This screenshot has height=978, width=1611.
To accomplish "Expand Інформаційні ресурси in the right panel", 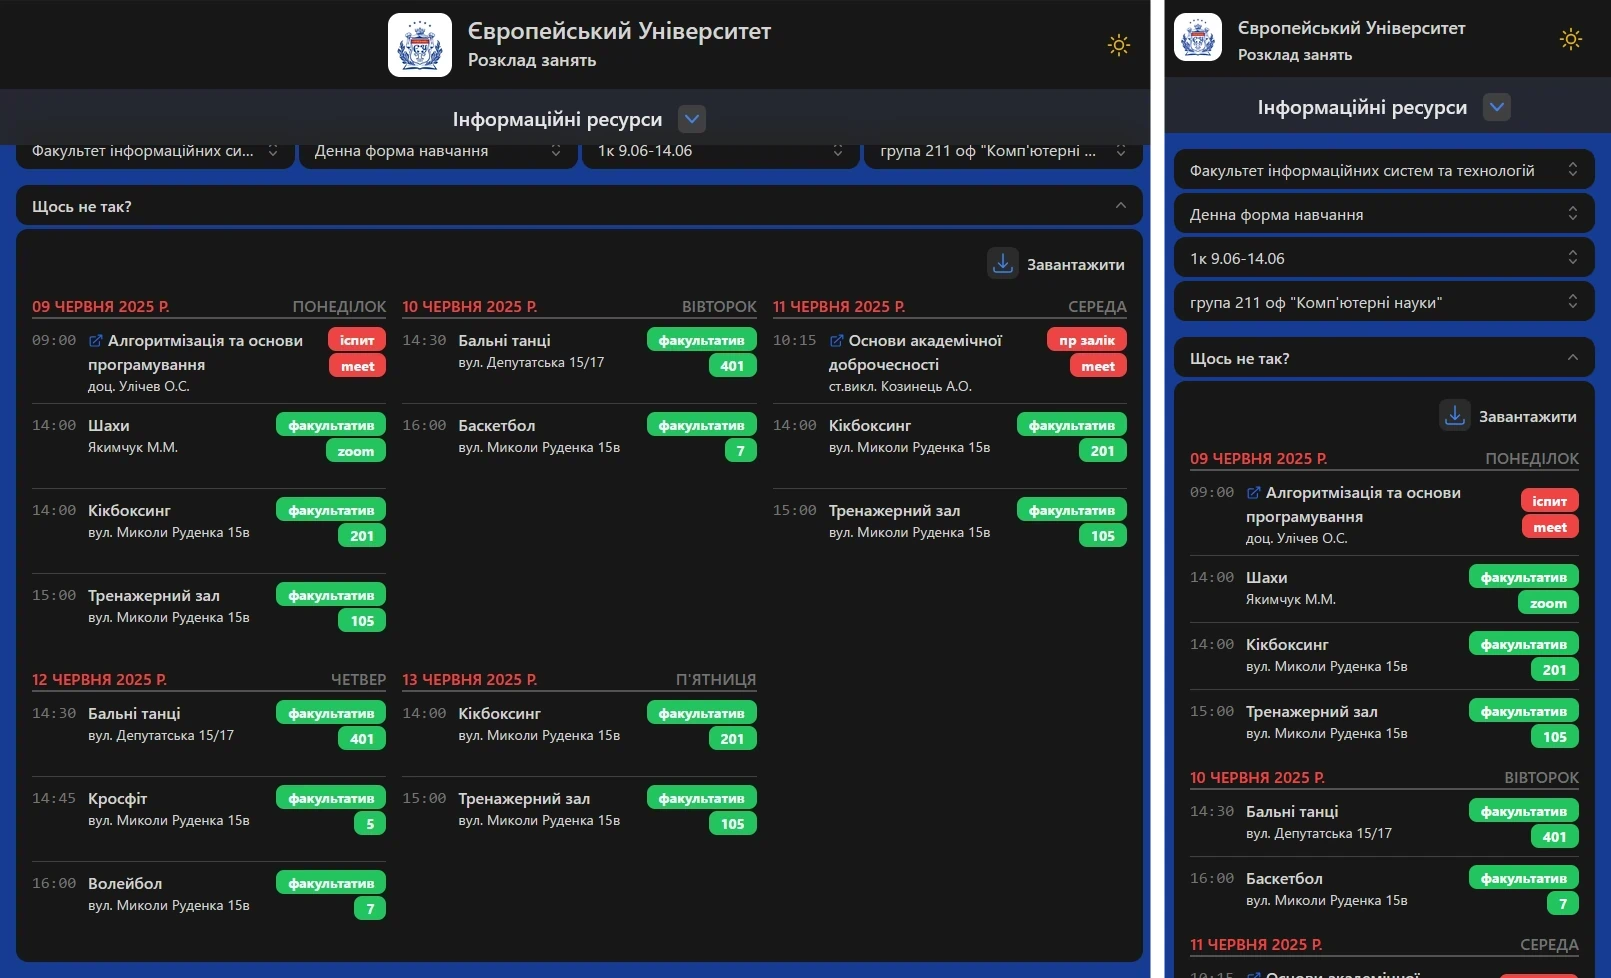I will [1497, 107].
